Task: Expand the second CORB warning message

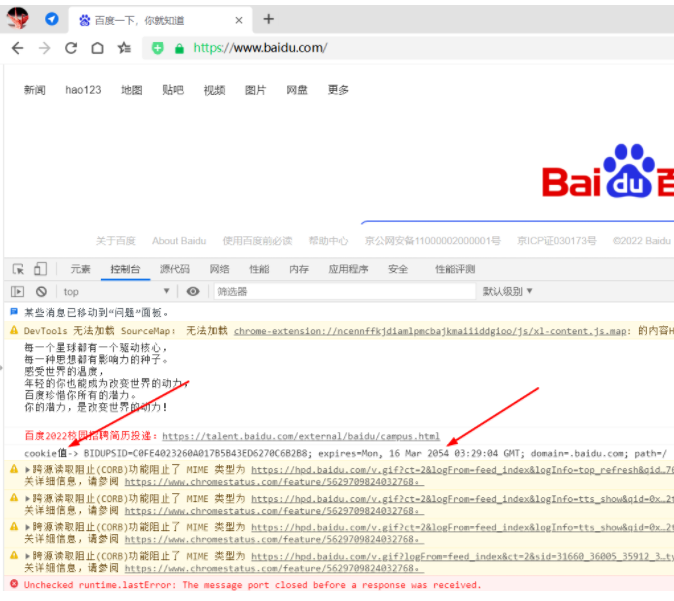Action: click(28, 499)
